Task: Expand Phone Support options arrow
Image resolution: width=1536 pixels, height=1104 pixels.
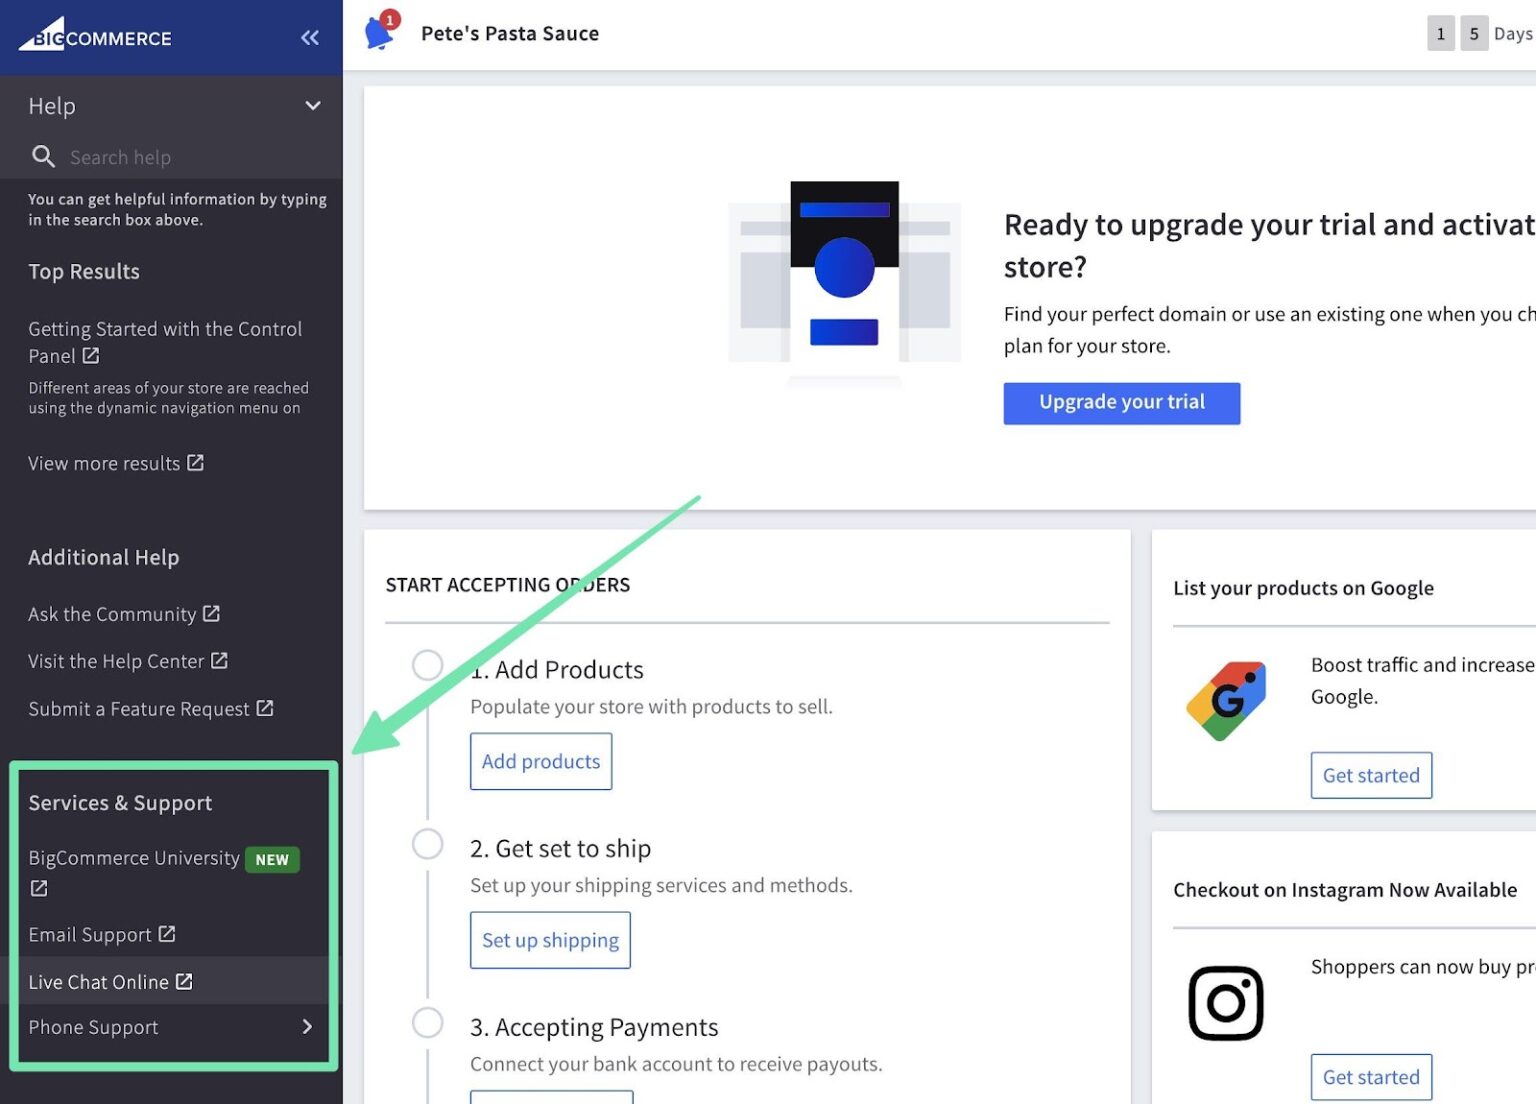Action: (x=307, y=1027)
